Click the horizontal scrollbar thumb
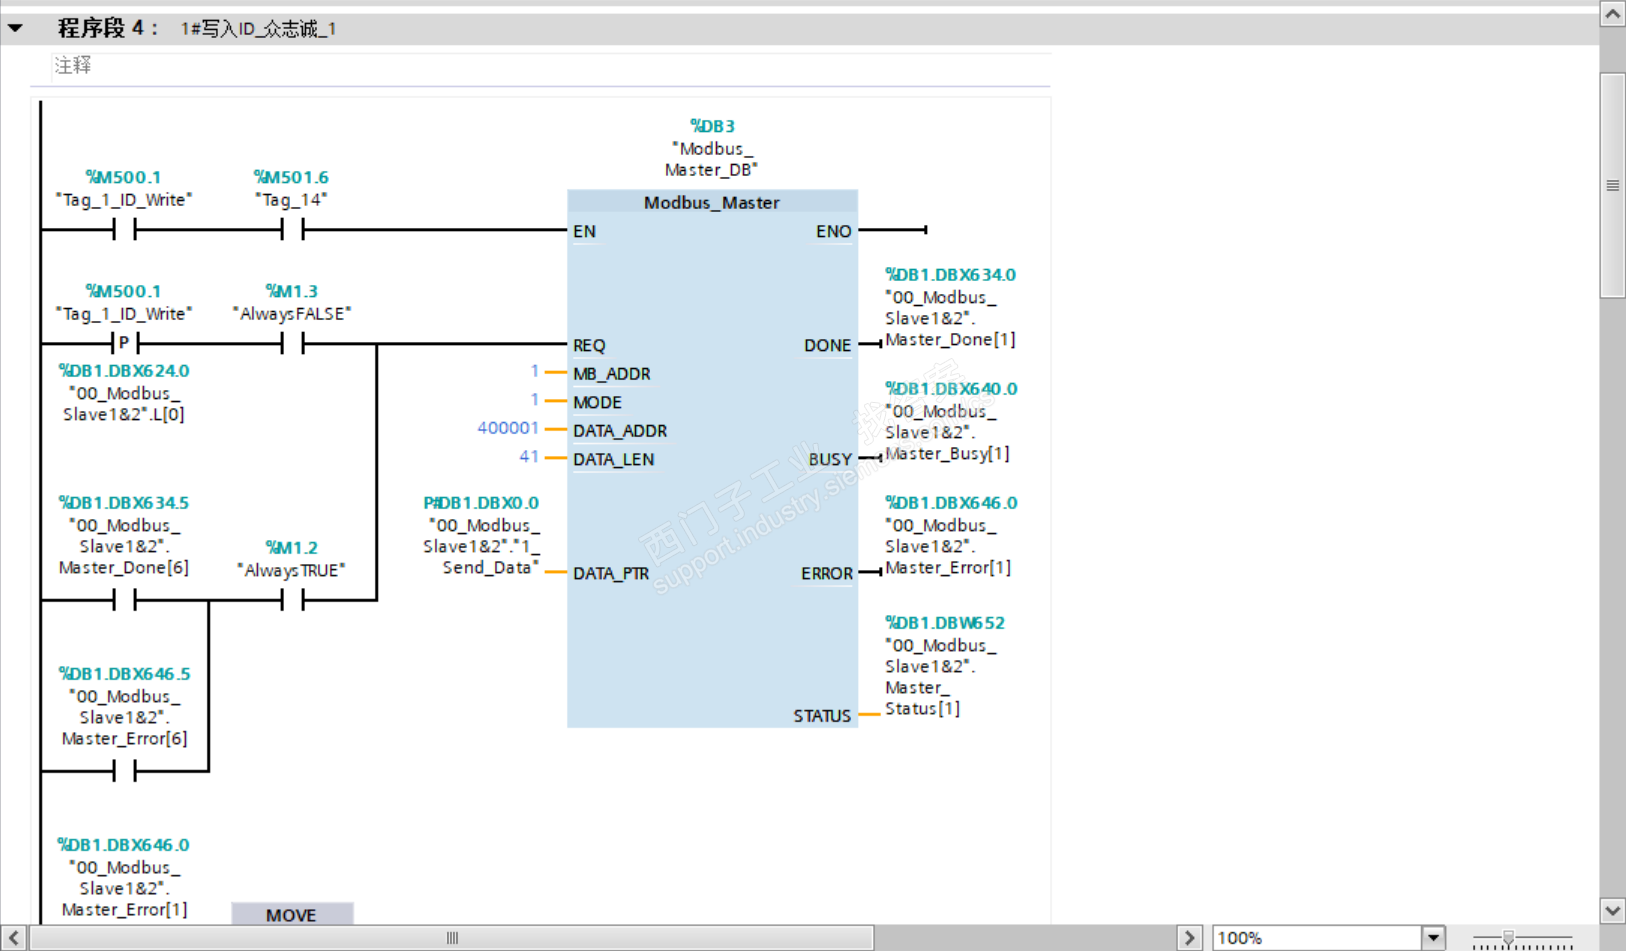The image size is (1626, 951). coord(452,938)
